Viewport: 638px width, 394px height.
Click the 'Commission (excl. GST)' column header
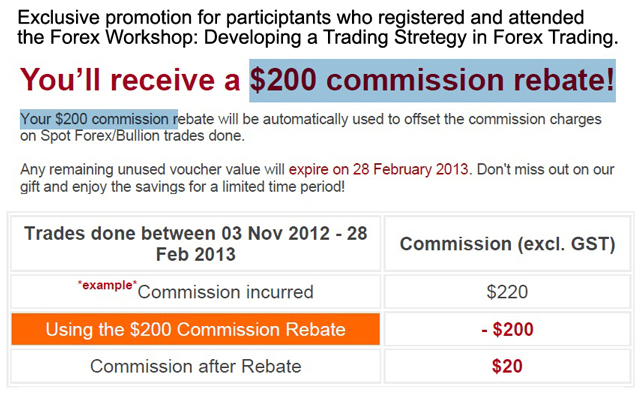(507, 244)
